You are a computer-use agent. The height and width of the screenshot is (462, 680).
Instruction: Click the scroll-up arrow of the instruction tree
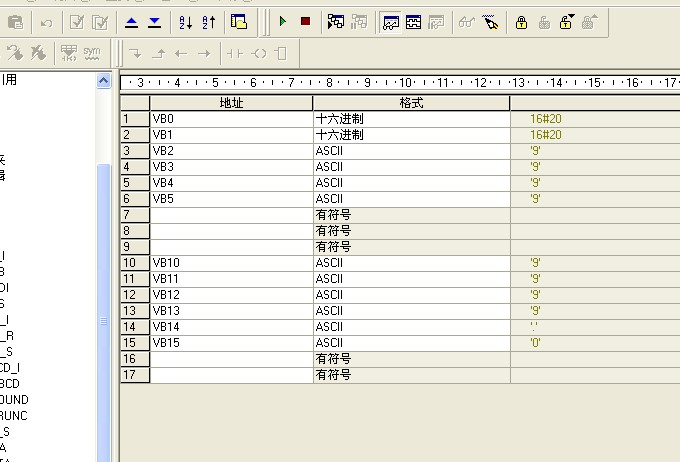point(104,81)
